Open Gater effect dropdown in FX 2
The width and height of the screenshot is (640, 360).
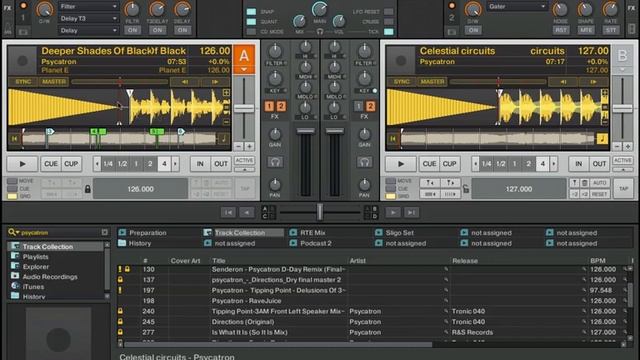point(516,6)
